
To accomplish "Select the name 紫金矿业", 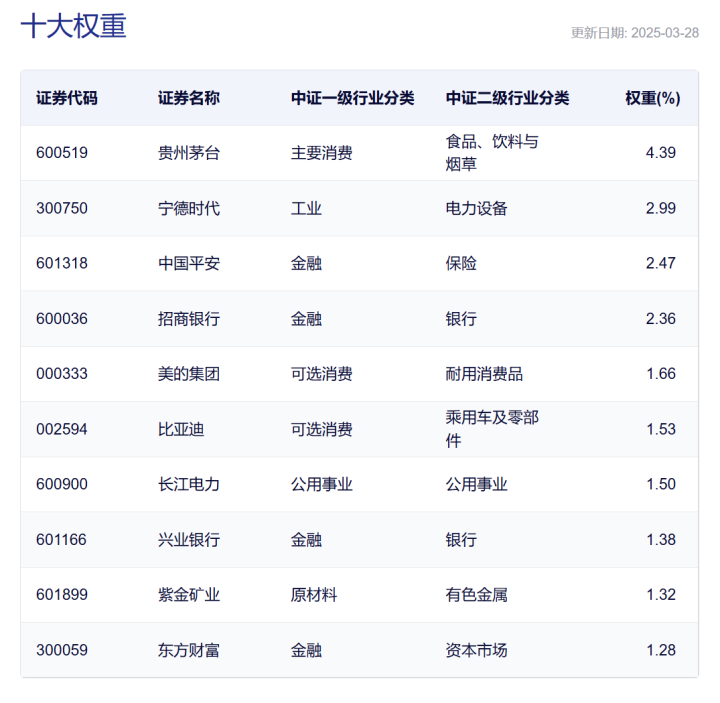I will coord(189,595).
